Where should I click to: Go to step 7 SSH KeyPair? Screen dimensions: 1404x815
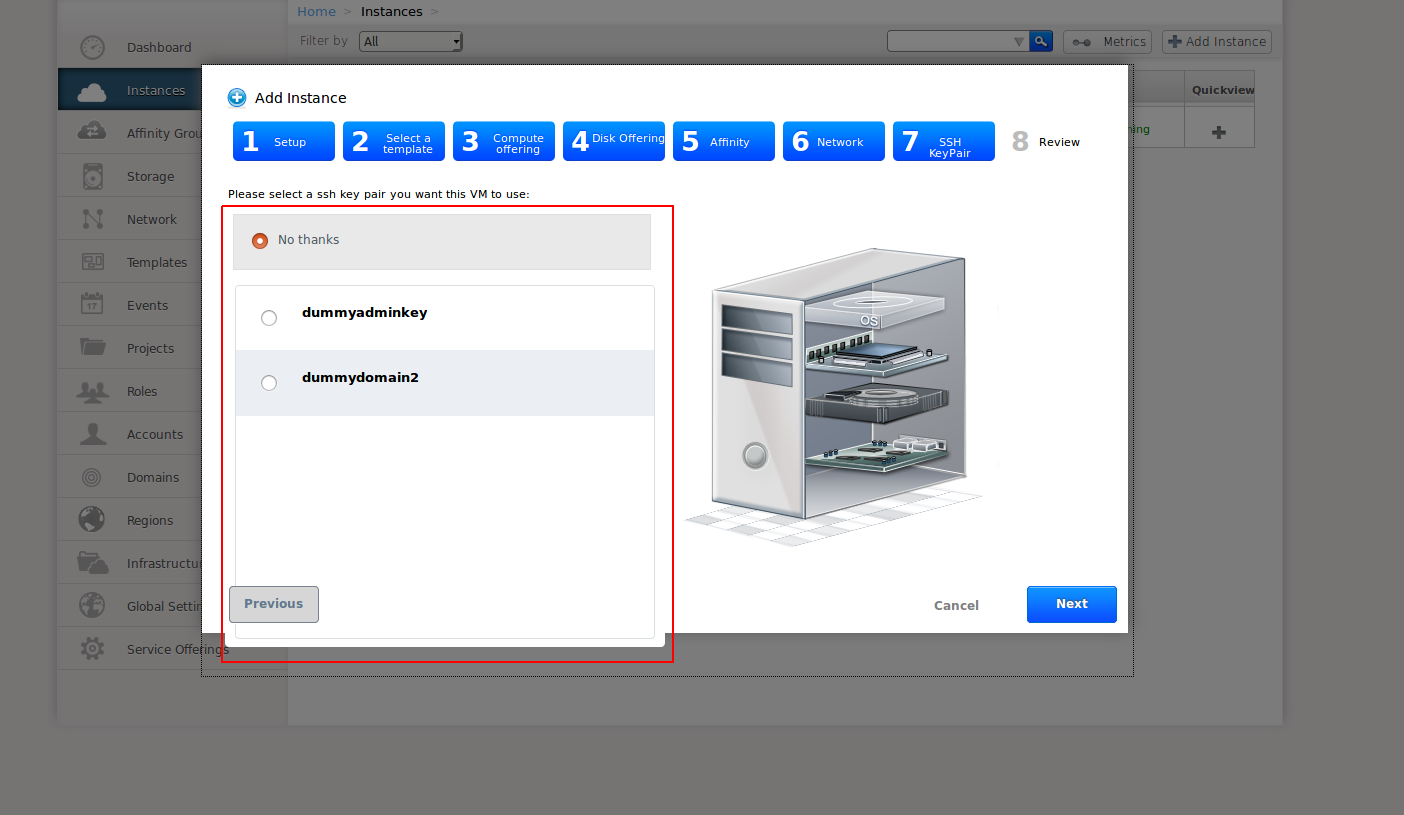coord(944,141)
